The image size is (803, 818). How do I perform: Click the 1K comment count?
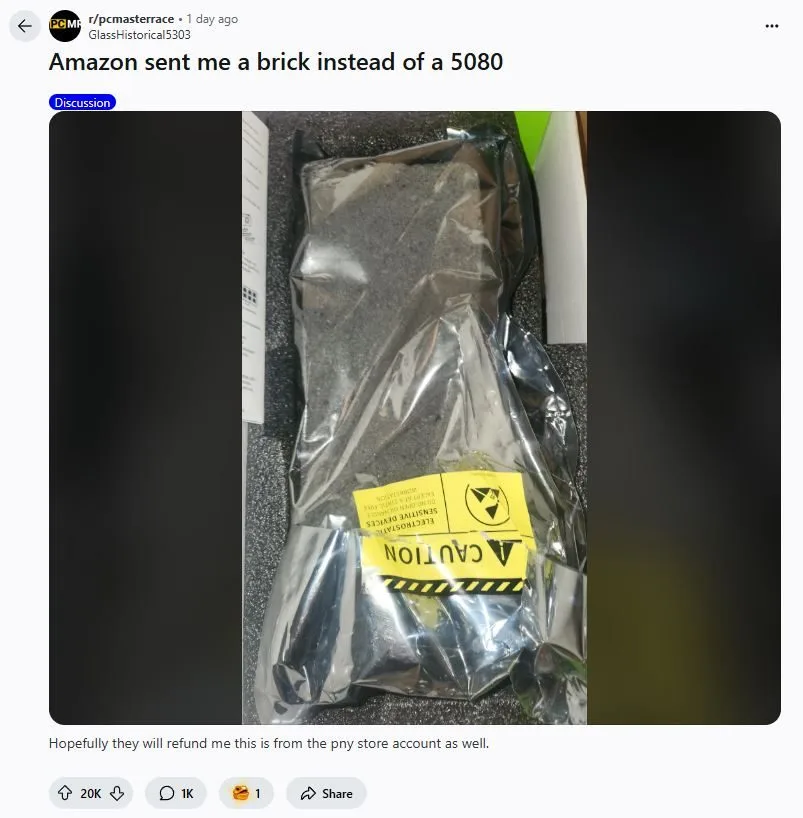click(x=187, y=793)
